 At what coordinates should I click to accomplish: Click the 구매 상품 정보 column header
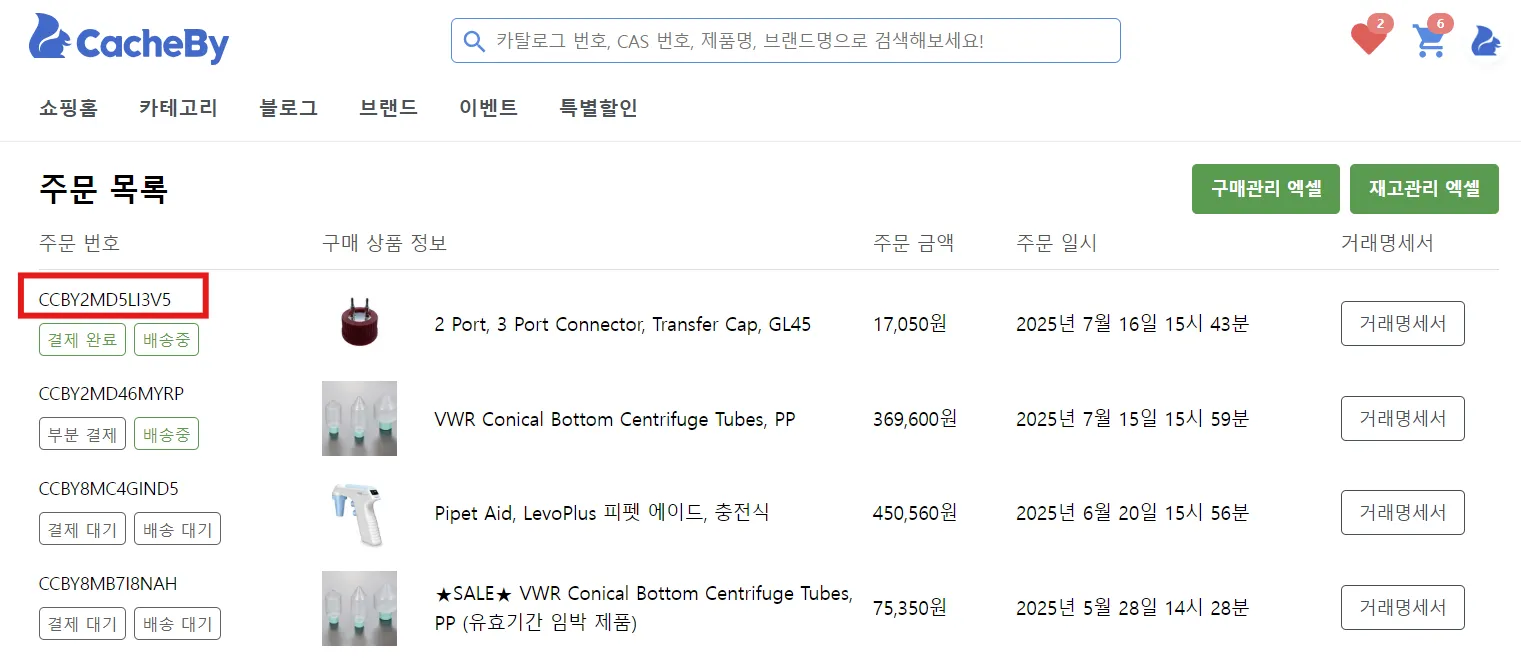coord(384,243)
